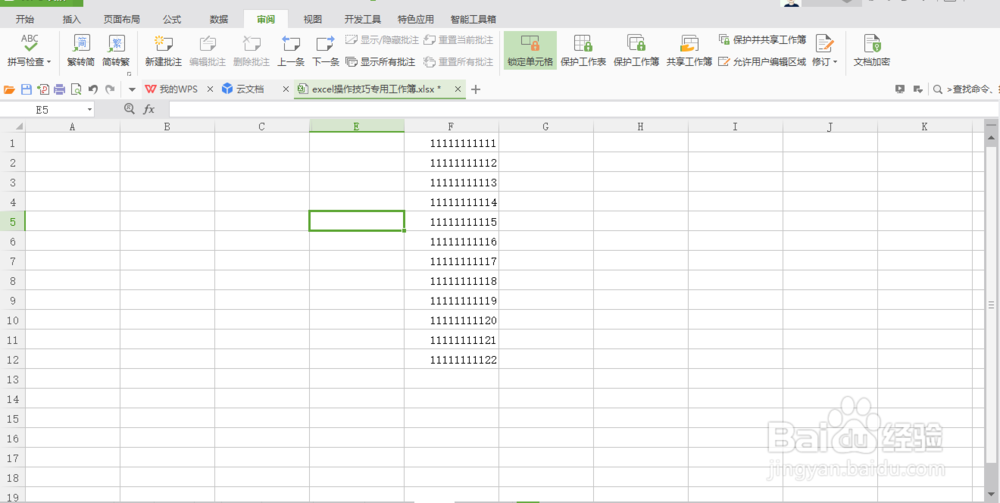
Task: Open 允许用户编辑区域
Action: point(762,62)
